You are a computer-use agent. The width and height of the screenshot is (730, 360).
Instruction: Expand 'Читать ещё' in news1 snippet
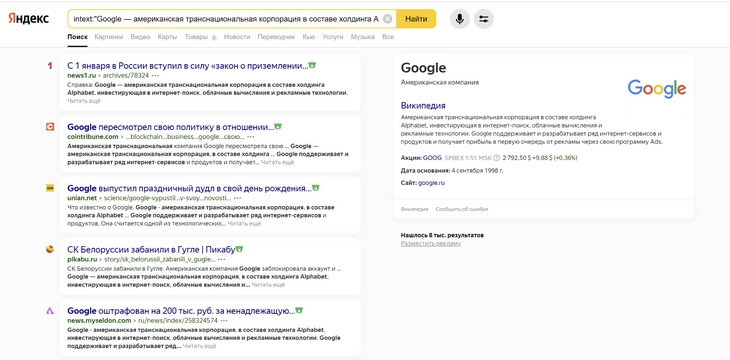(84, 101)
